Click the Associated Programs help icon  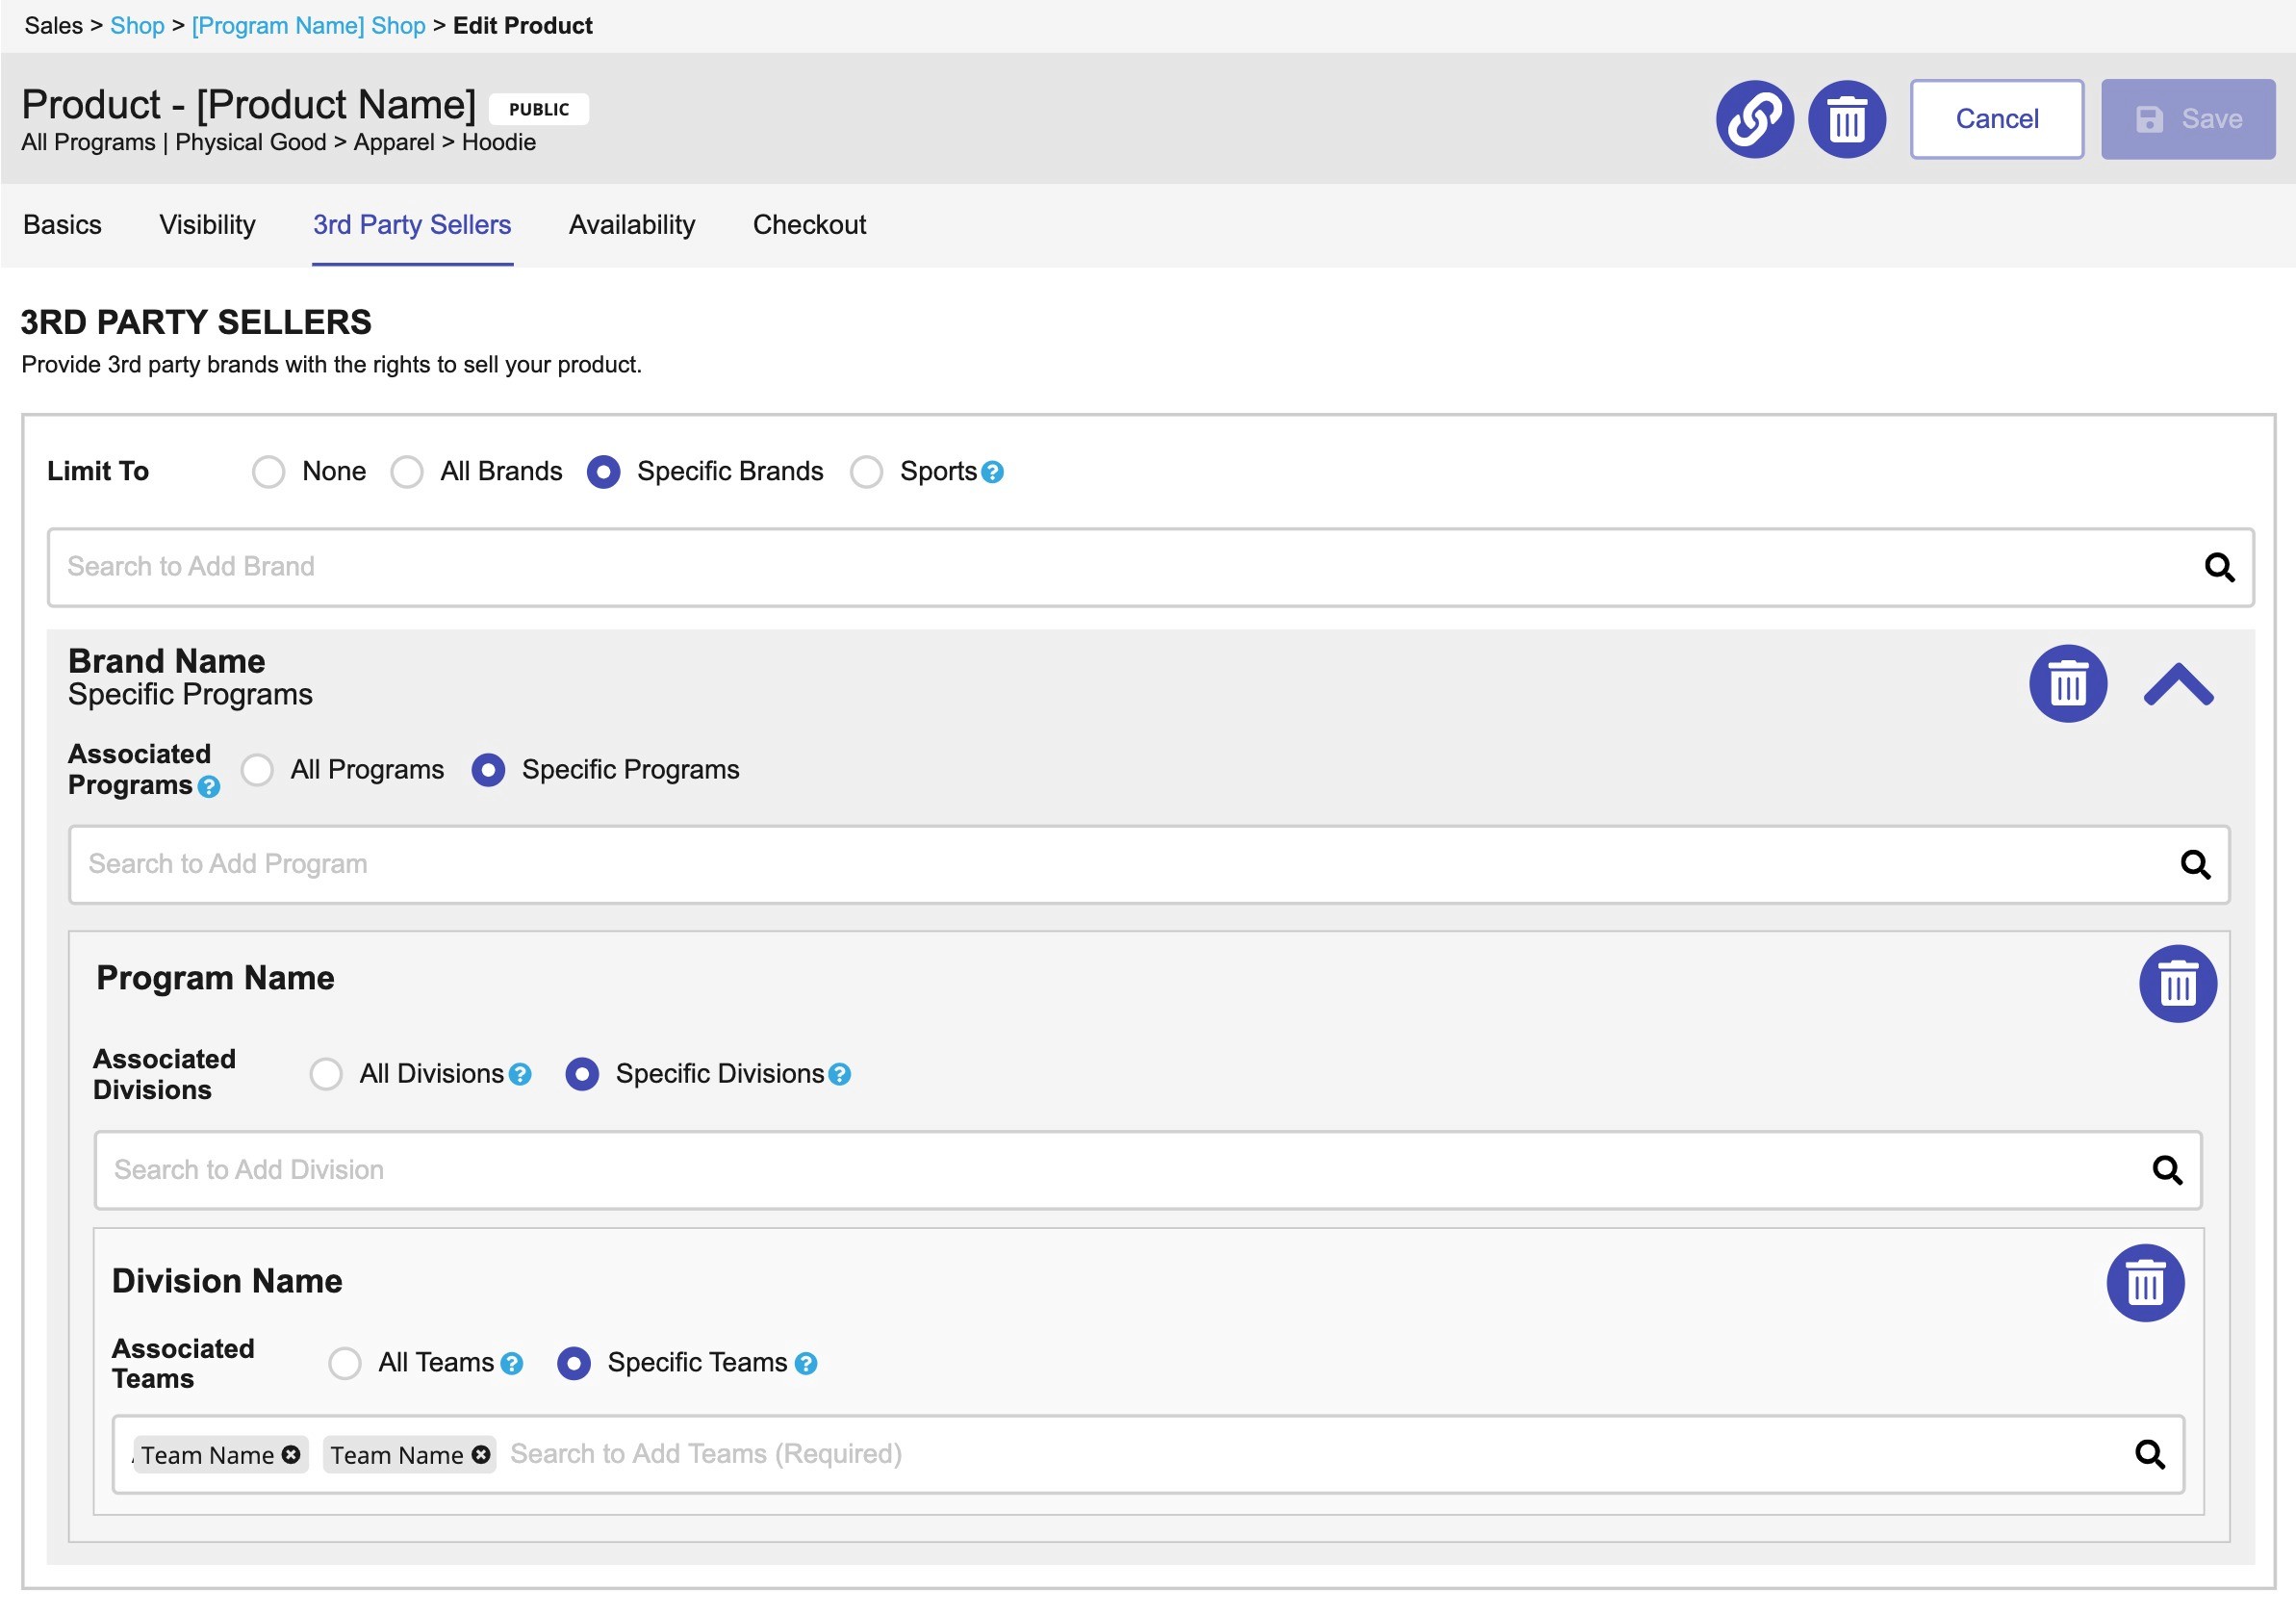pos(209,786)
